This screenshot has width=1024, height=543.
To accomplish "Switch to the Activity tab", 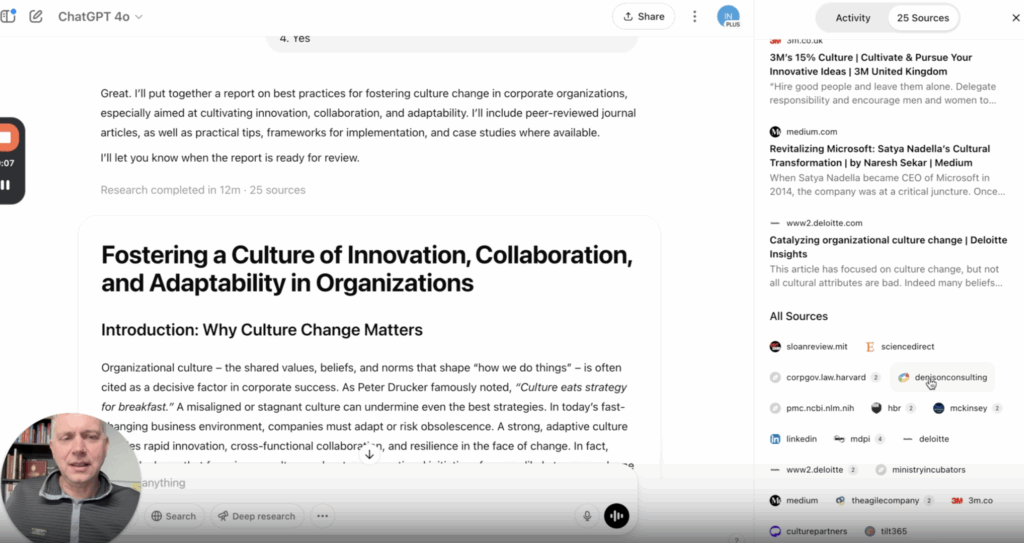I will click(x=853, y=18).
